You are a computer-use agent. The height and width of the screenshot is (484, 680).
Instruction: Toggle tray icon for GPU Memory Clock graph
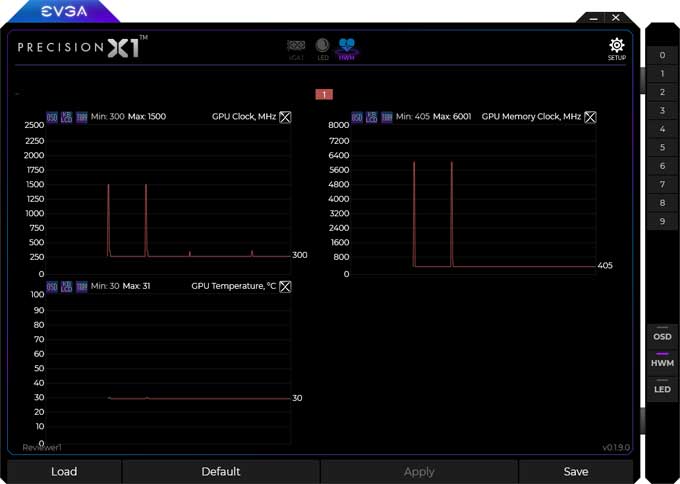tap(386, 117)
